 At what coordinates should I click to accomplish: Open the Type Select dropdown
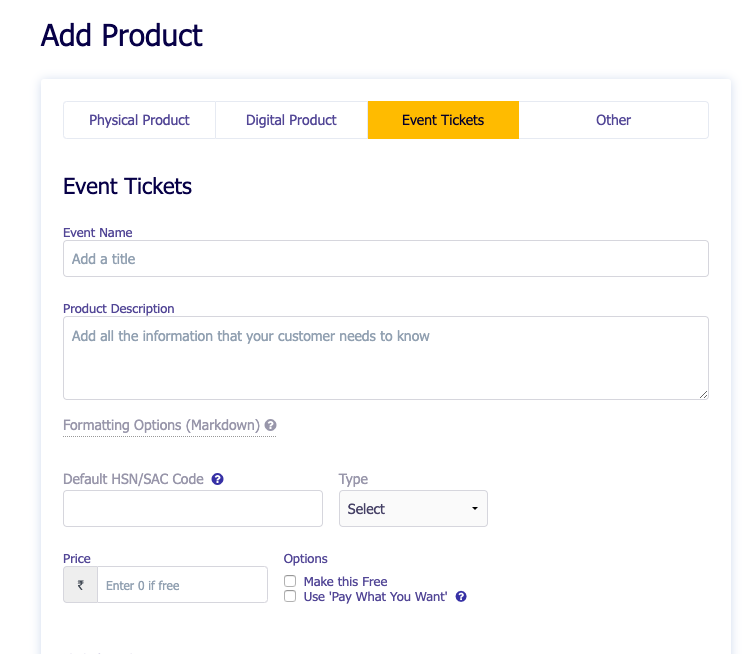[x=413, y=509]
